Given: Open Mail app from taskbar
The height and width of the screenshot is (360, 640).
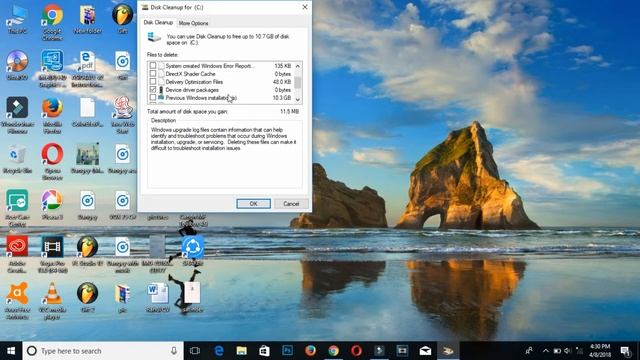Looking at the screenshot, I should (425, 351).
